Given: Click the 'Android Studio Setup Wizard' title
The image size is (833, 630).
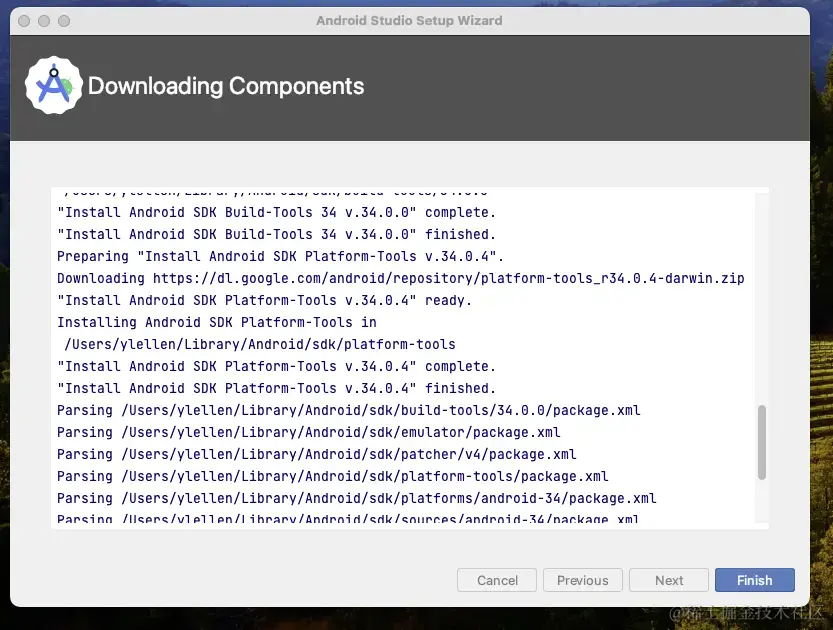Looking at the screenshot, I should pos(409,21).
